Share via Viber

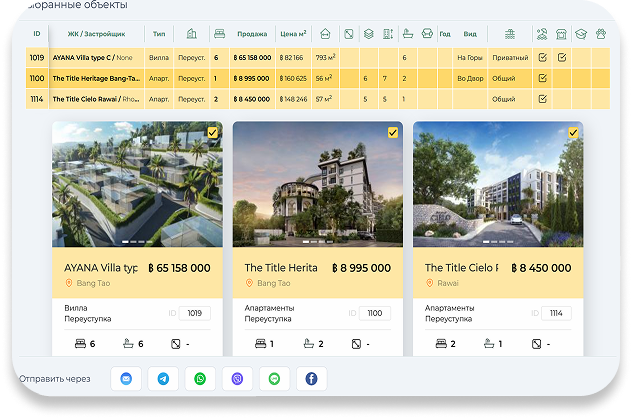[x=238, y=379]
